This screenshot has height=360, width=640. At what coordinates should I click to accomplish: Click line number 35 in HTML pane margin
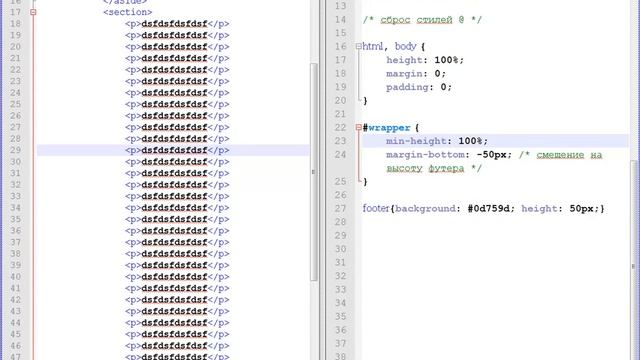16,219
